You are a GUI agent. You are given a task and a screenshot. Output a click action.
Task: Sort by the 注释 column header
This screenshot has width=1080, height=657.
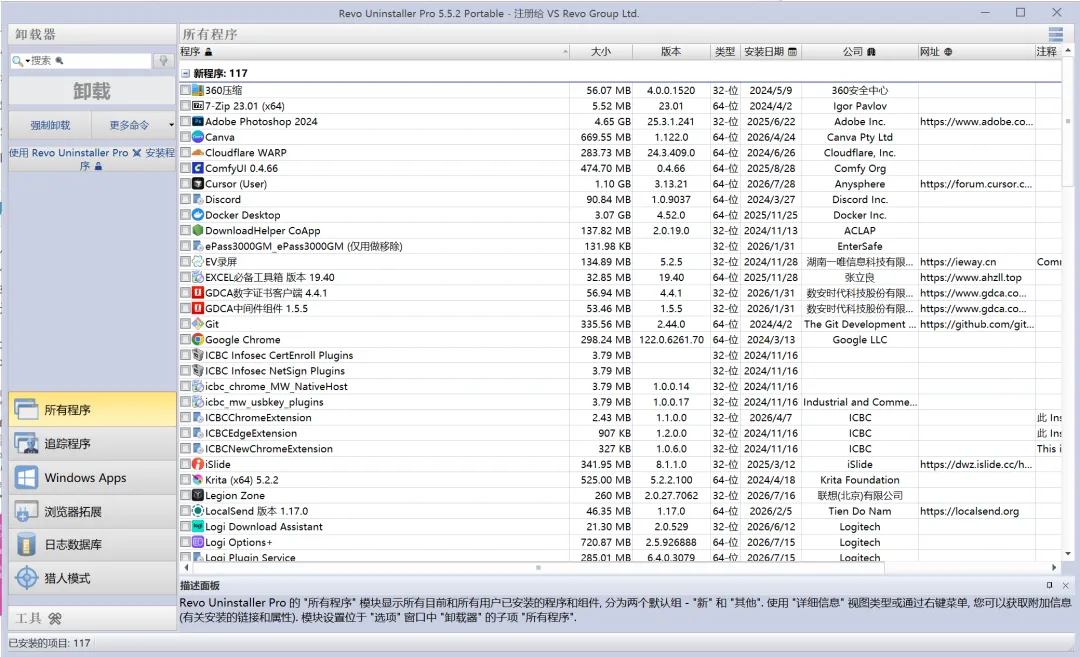pyautogui.click(x=1048, y=52)
